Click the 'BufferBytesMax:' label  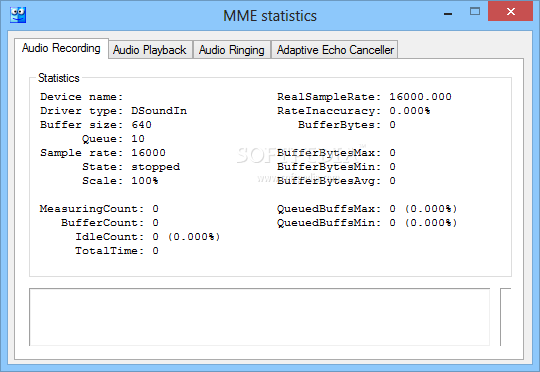[x=329, y=153]
